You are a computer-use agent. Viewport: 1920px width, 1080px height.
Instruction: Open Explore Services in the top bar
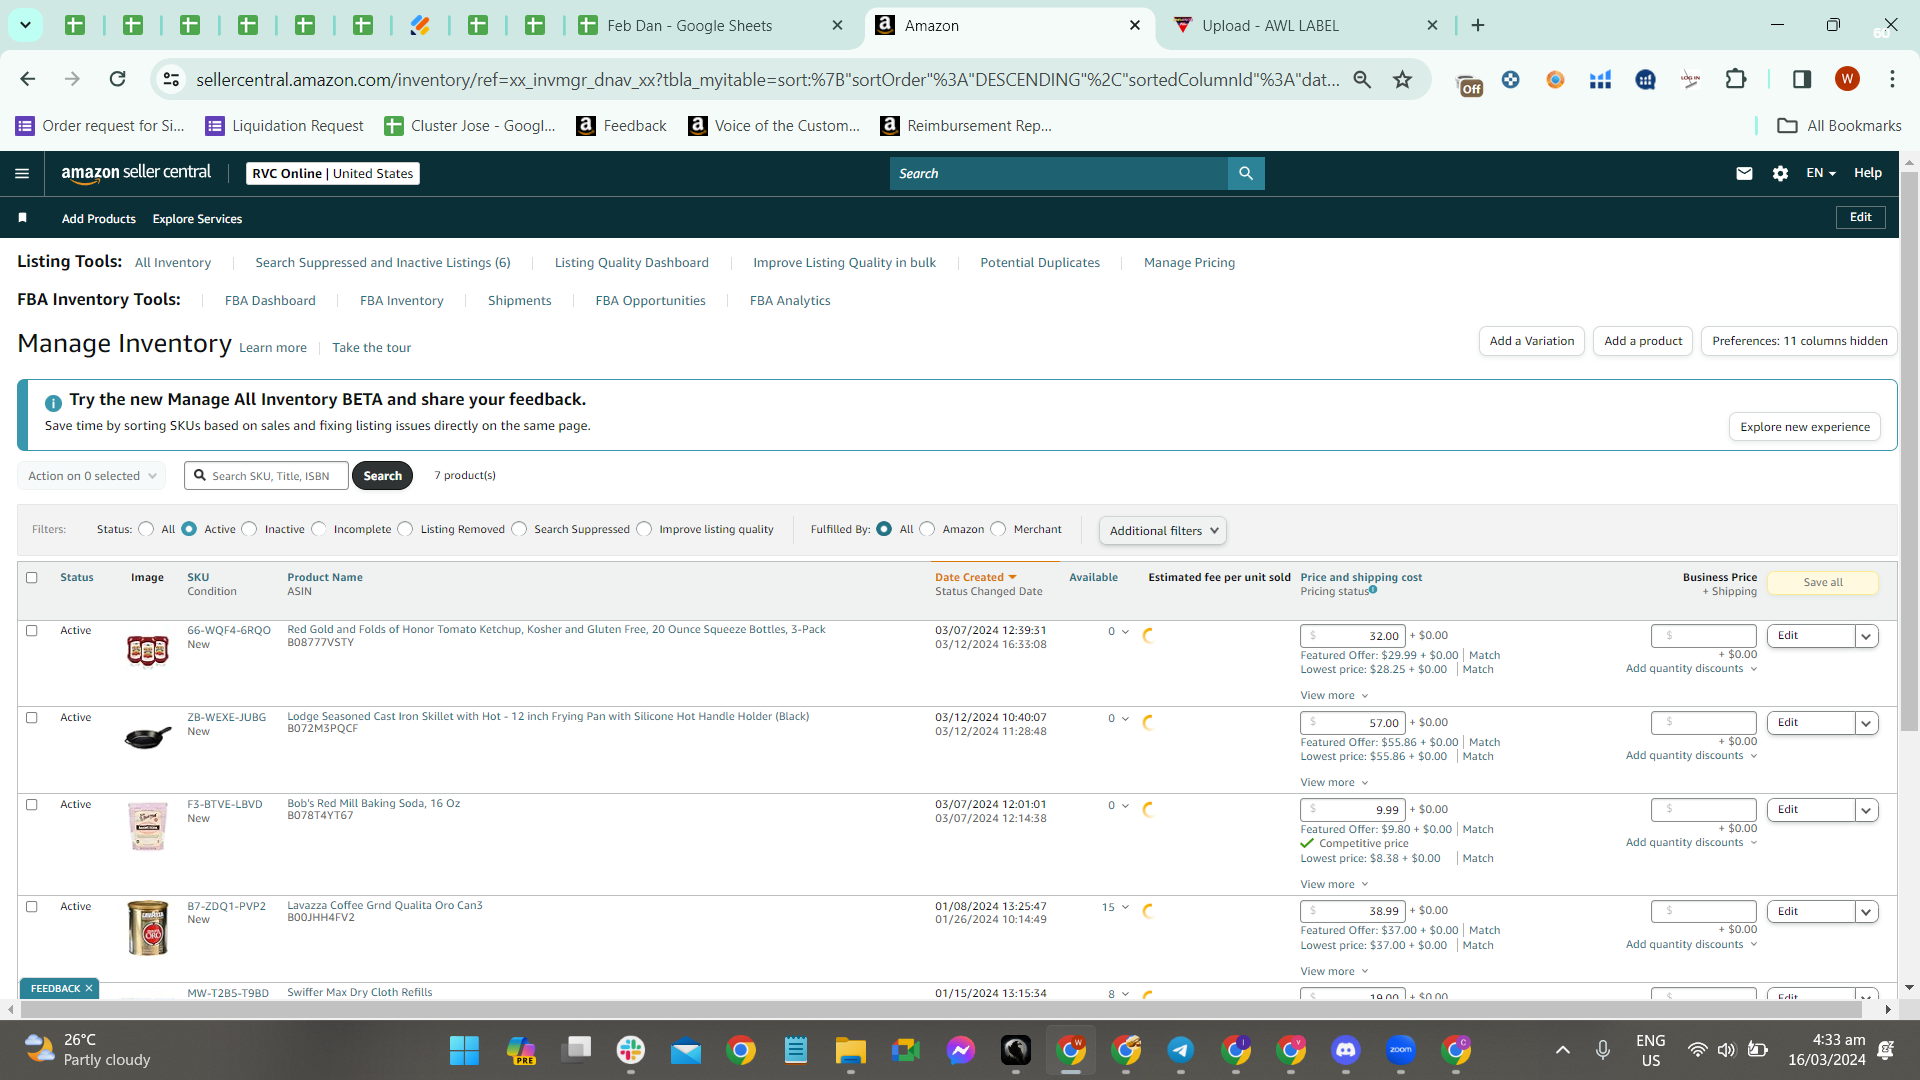point(197,219)
